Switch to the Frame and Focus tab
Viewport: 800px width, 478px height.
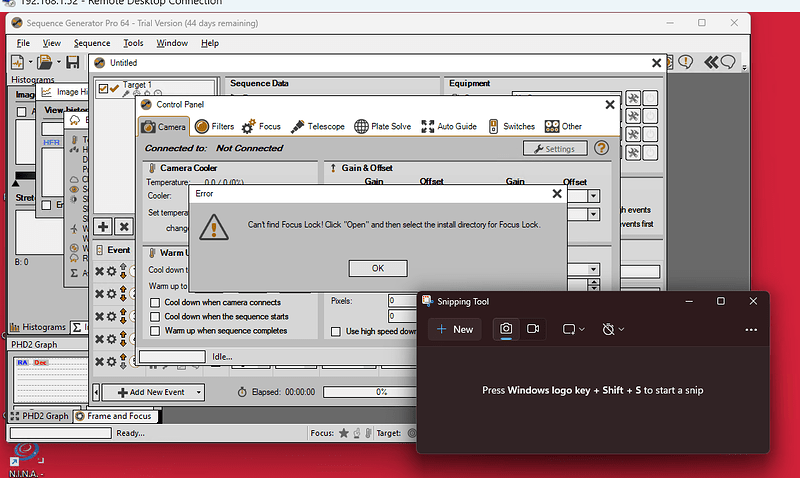coord(114,416)
